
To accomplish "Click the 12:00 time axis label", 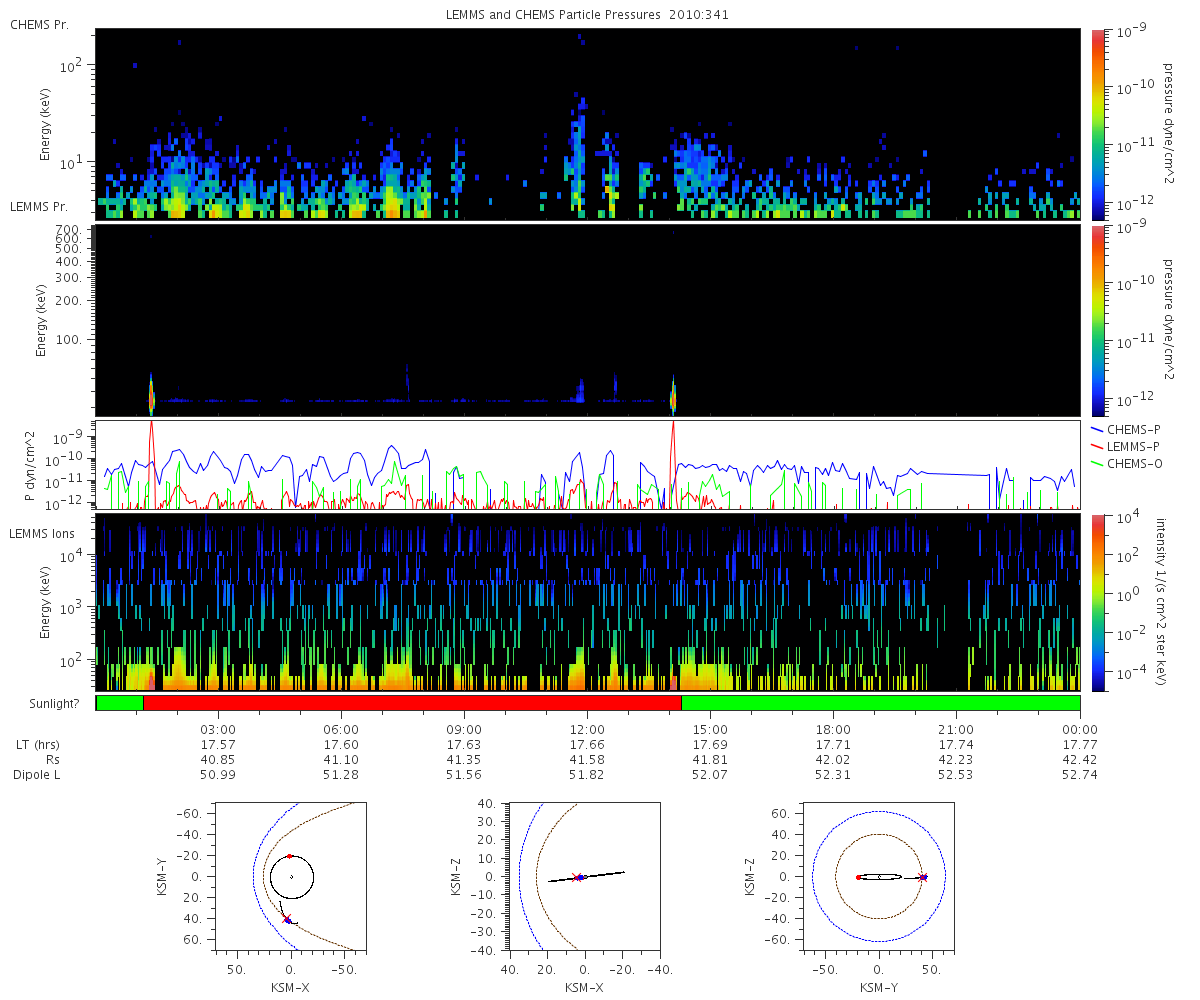I will 587,729.
